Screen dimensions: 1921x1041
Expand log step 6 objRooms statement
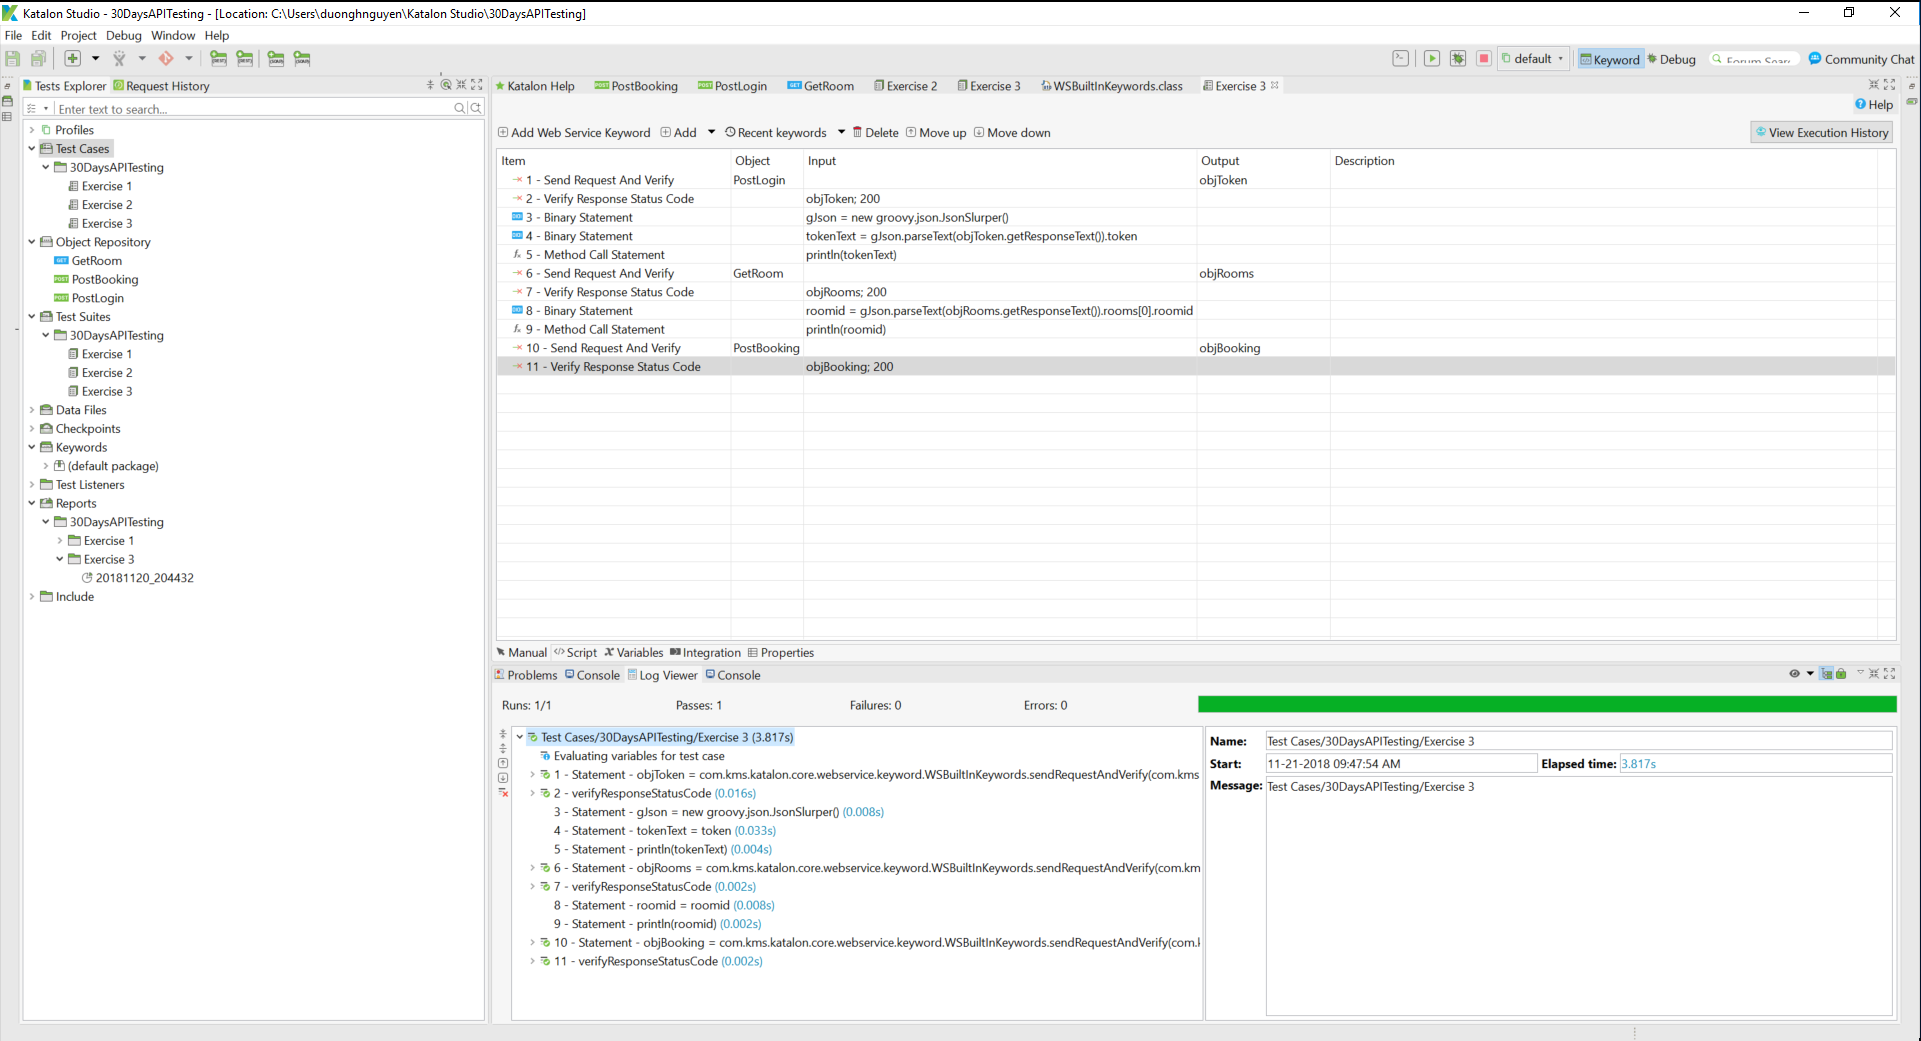(532, 868)
